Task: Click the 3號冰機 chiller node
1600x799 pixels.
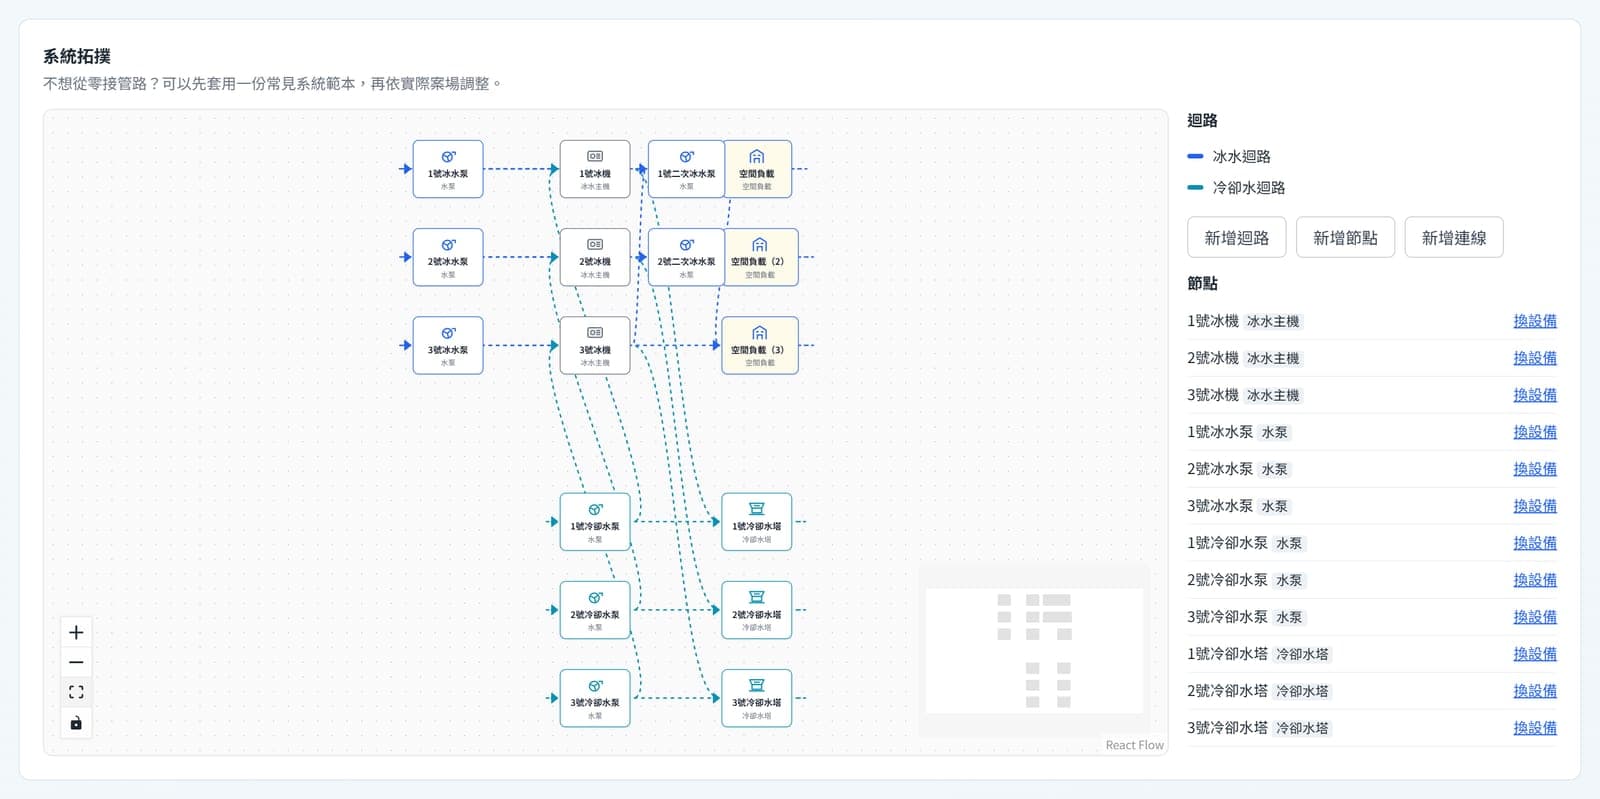Action: pos(595,345)
